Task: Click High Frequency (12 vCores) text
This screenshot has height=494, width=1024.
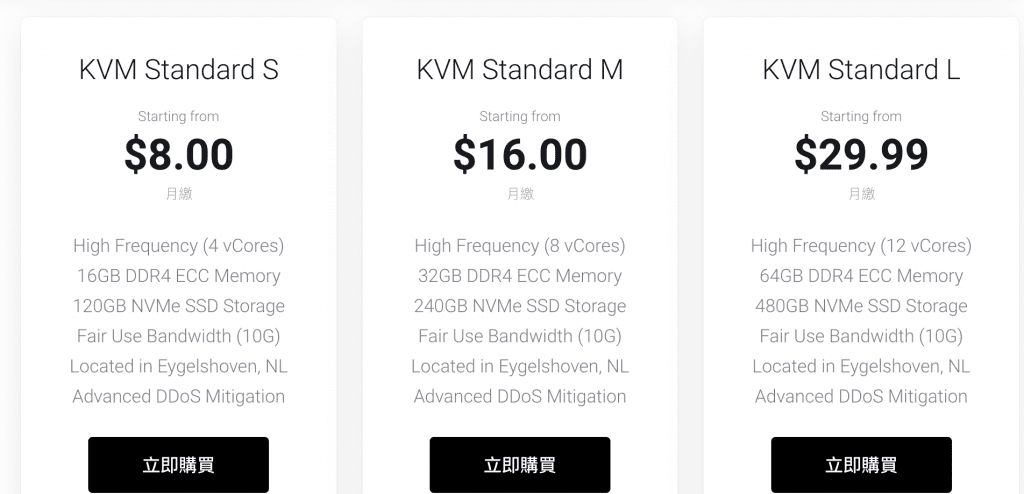Action: (861, 246)
